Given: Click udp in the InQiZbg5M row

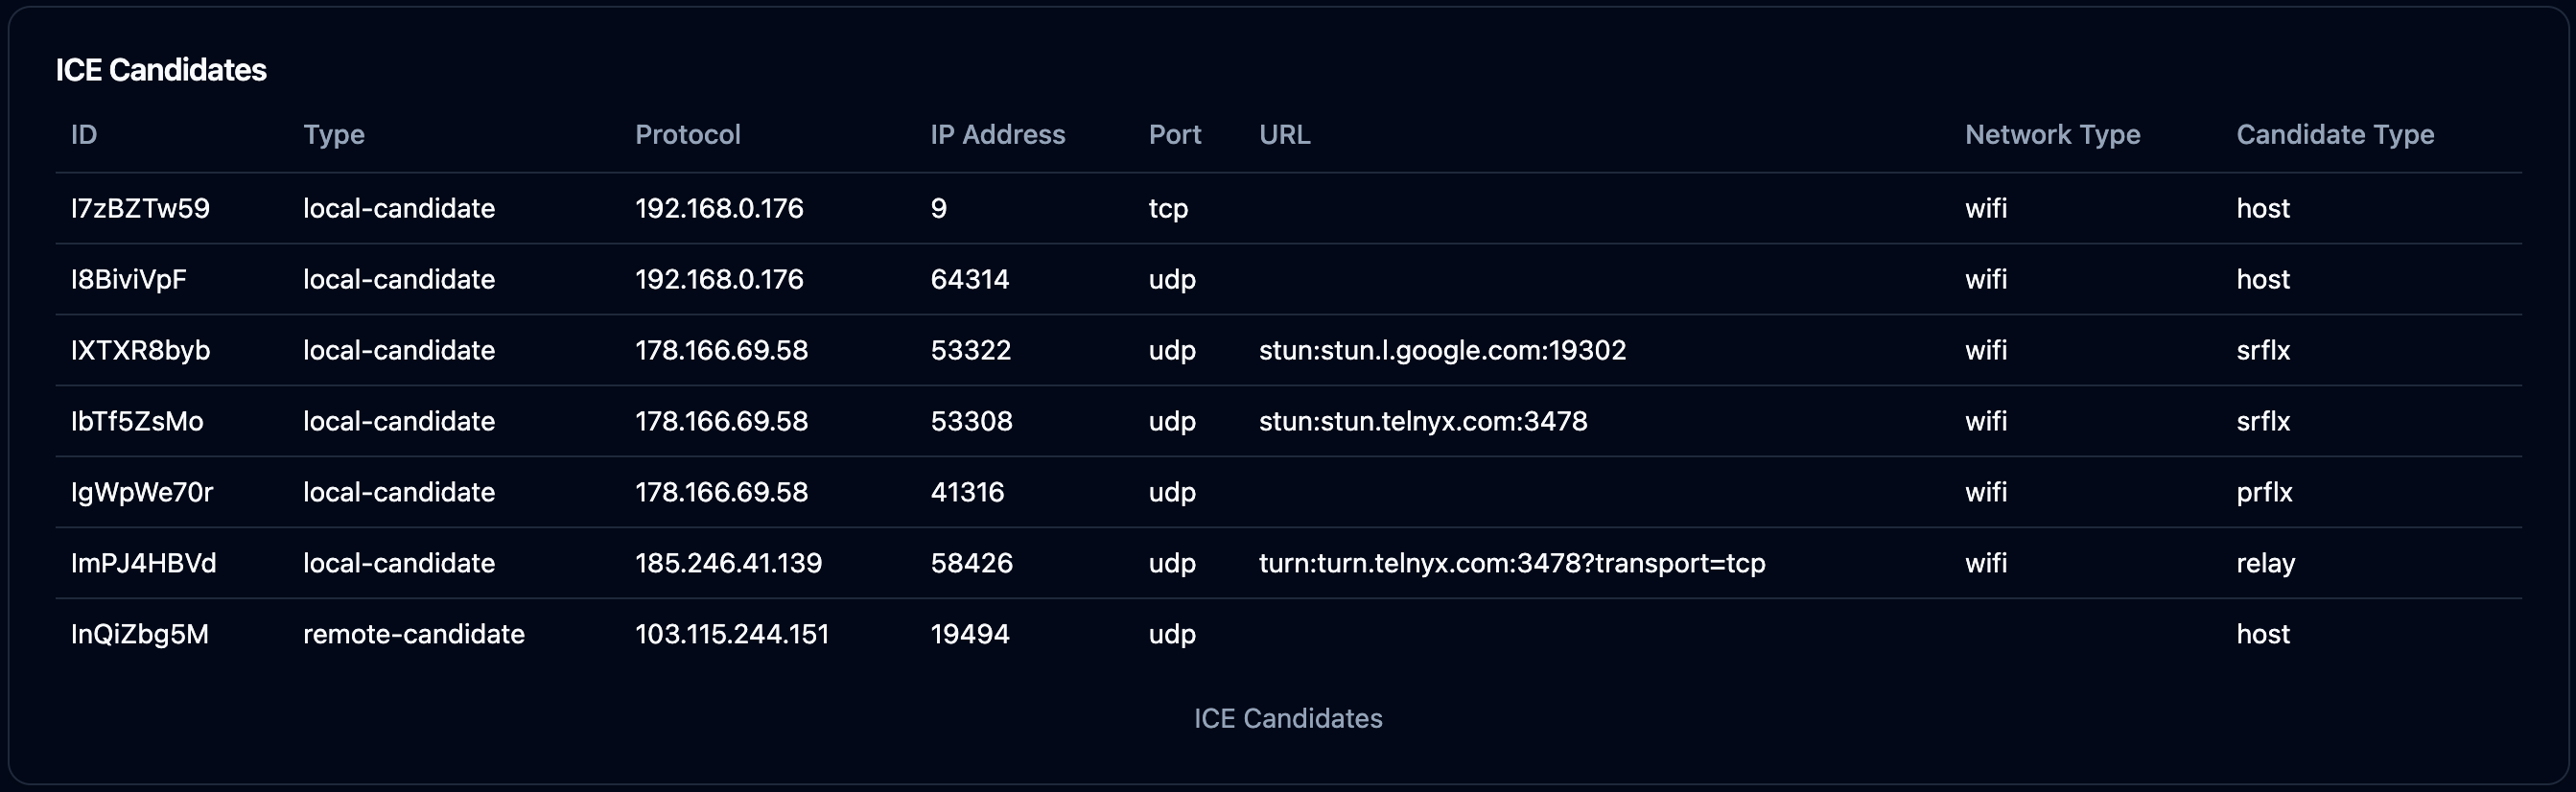Looking at the screenshot, I should point(1172,634).
